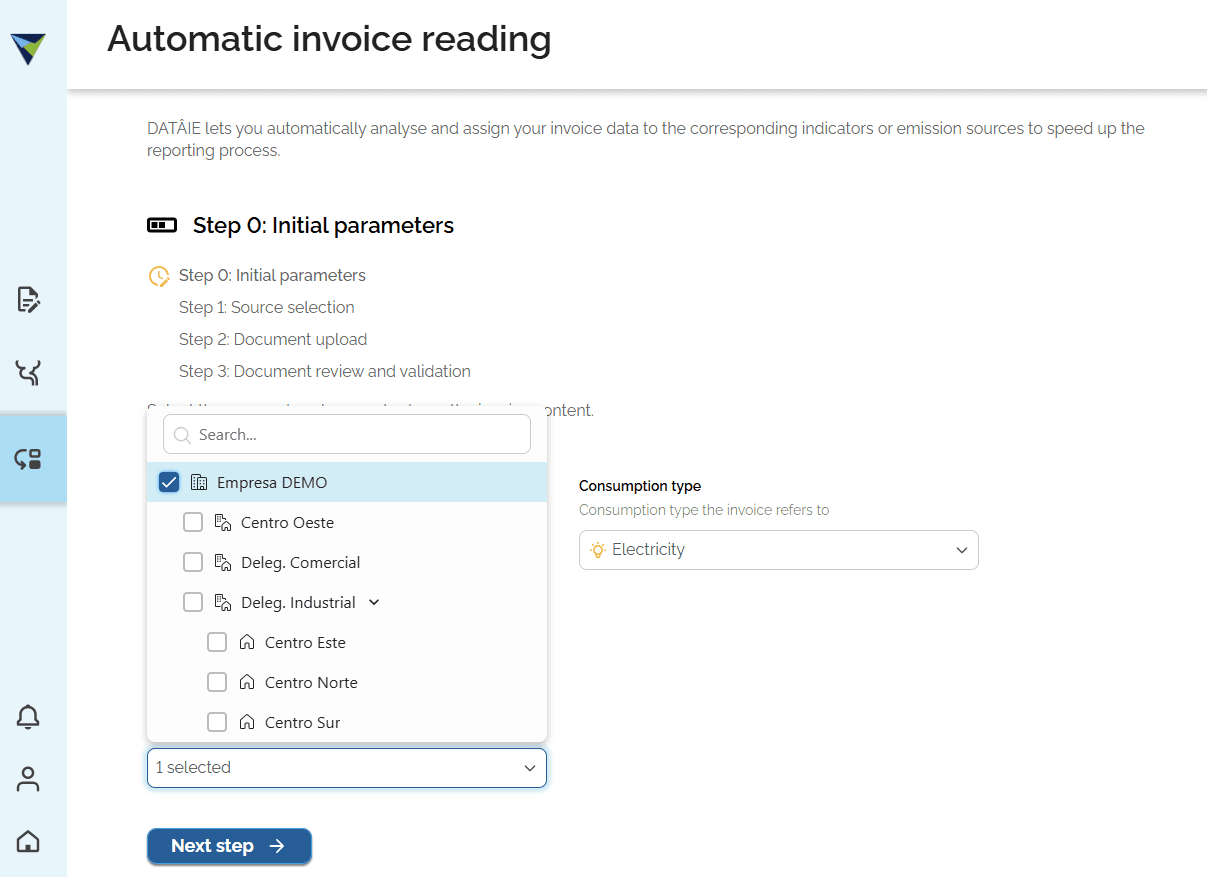
Task: Click the clock icon beside Step 0
Action: click(158, 276)
